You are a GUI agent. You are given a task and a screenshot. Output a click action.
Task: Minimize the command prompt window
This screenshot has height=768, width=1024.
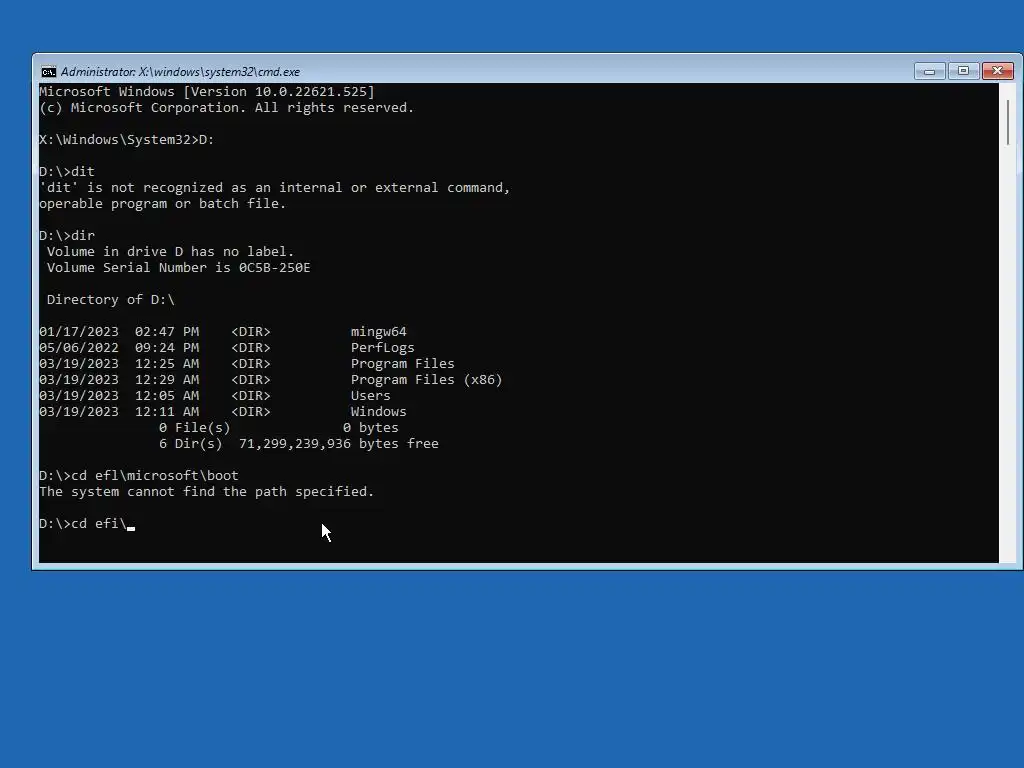click(929, 71)
